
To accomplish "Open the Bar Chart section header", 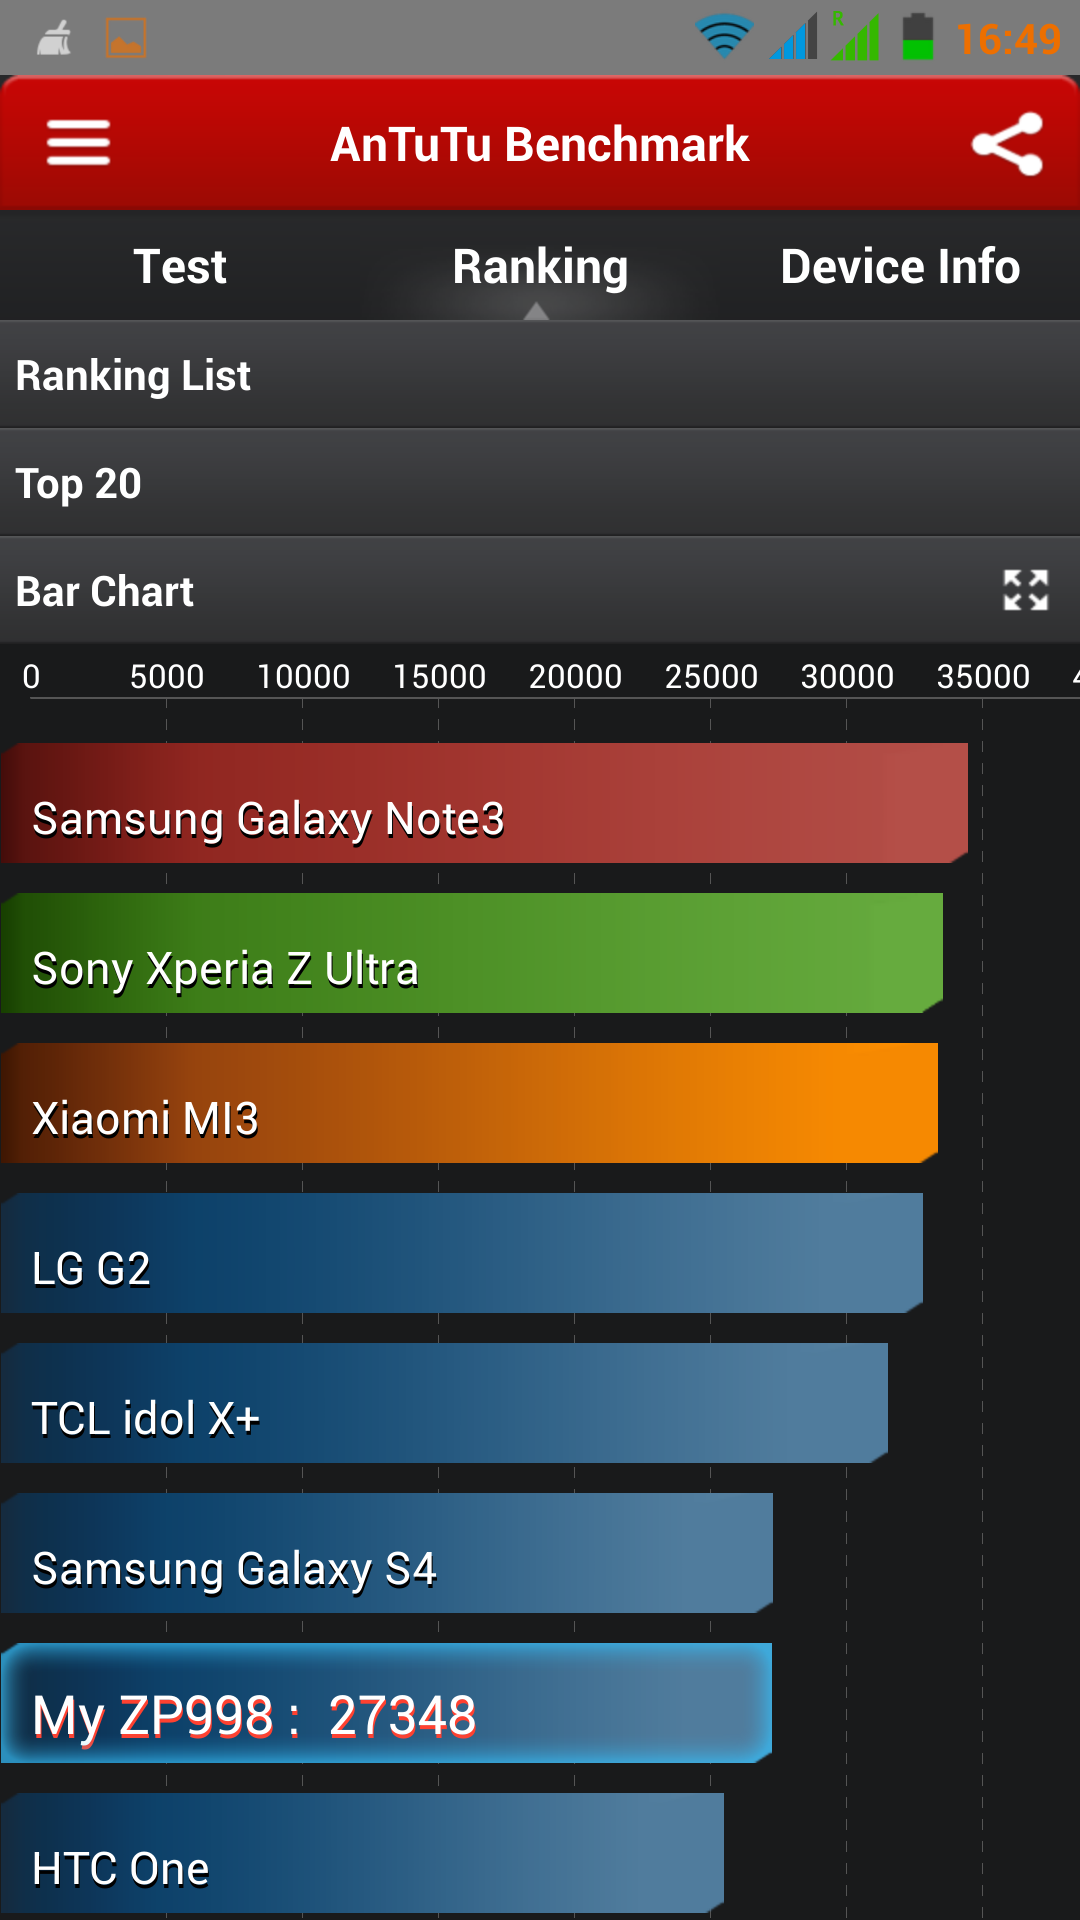I will click(x=540, y=591).
